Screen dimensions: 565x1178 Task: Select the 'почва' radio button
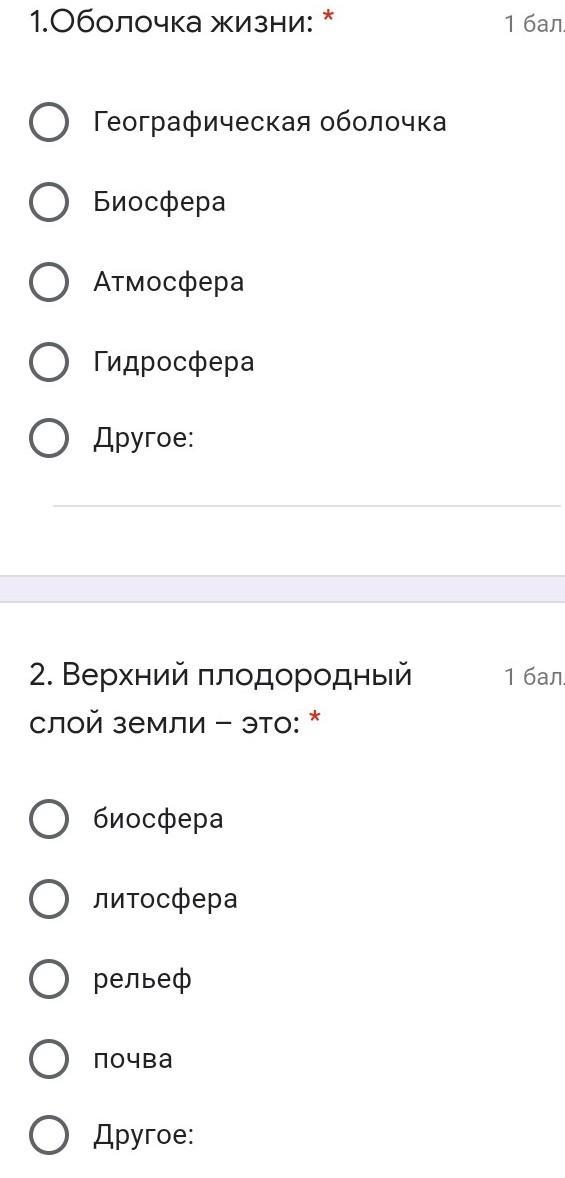click(49, 1059)
